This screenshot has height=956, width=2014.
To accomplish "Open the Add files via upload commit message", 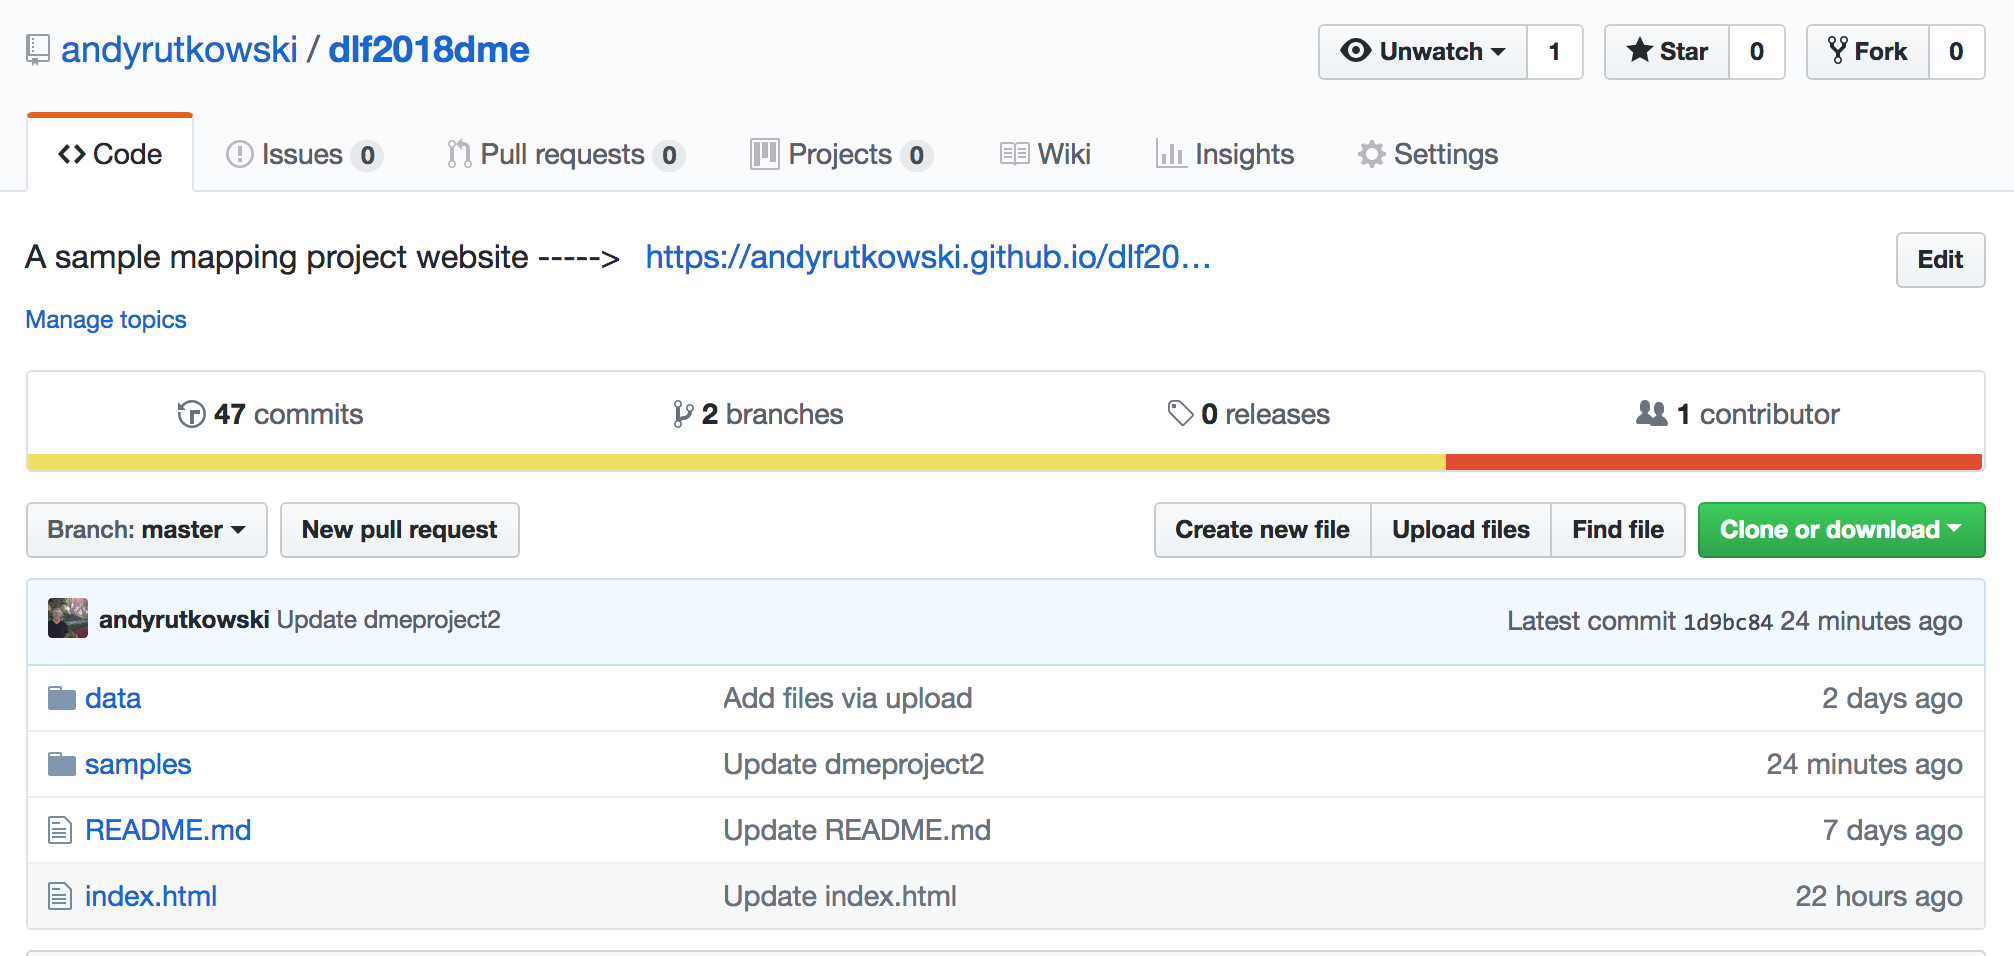I will [x=848, y=698].
